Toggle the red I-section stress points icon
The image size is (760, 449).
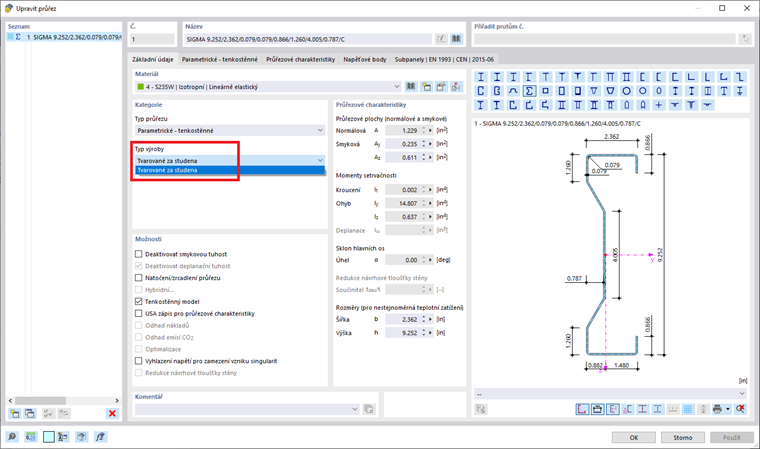tap(643, 409)
